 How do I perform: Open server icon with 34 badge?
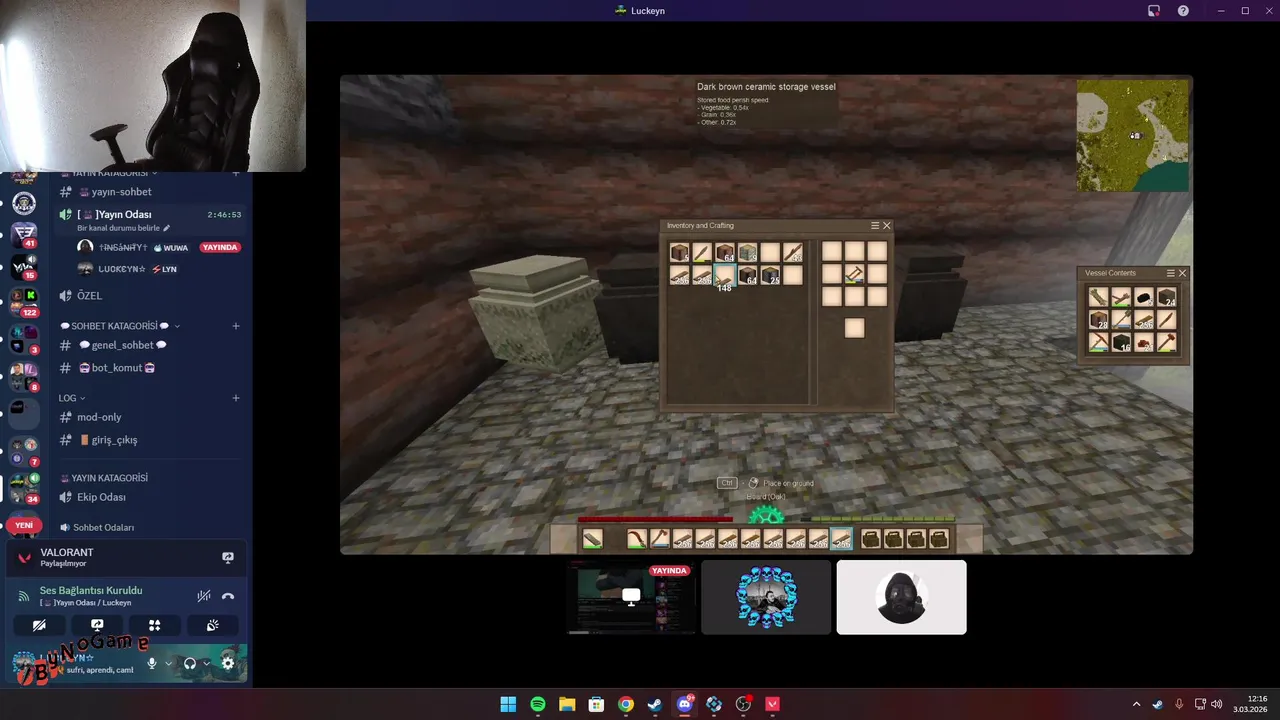(24, 486)
